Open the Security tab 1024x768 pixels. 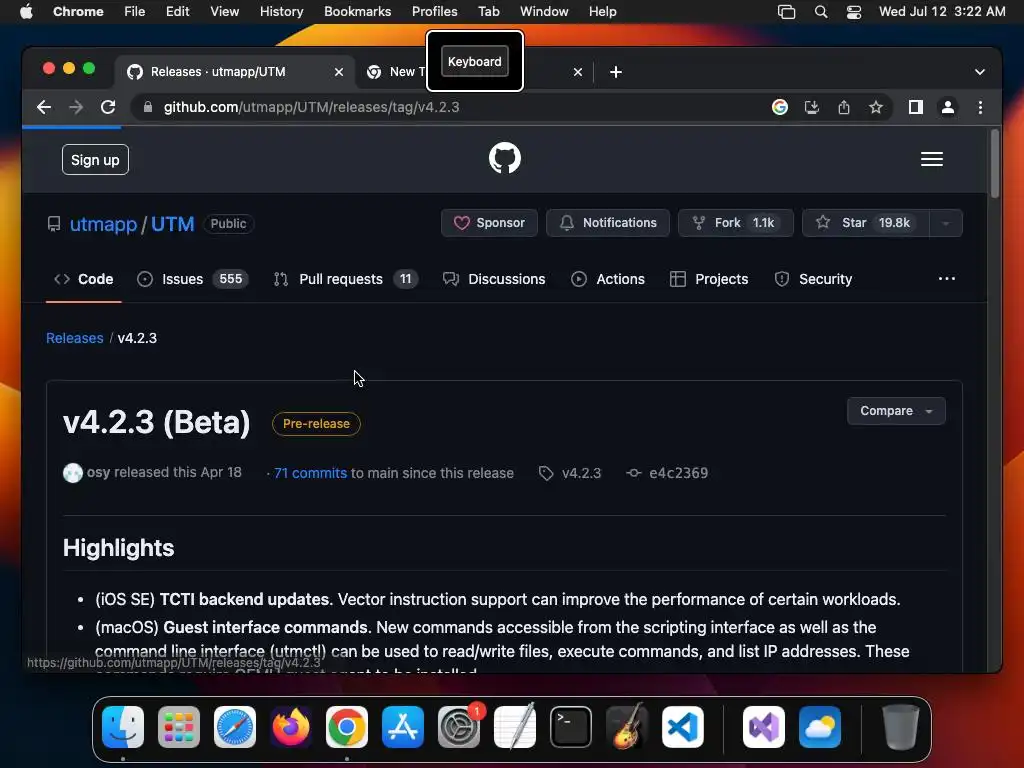coord(813,279)
